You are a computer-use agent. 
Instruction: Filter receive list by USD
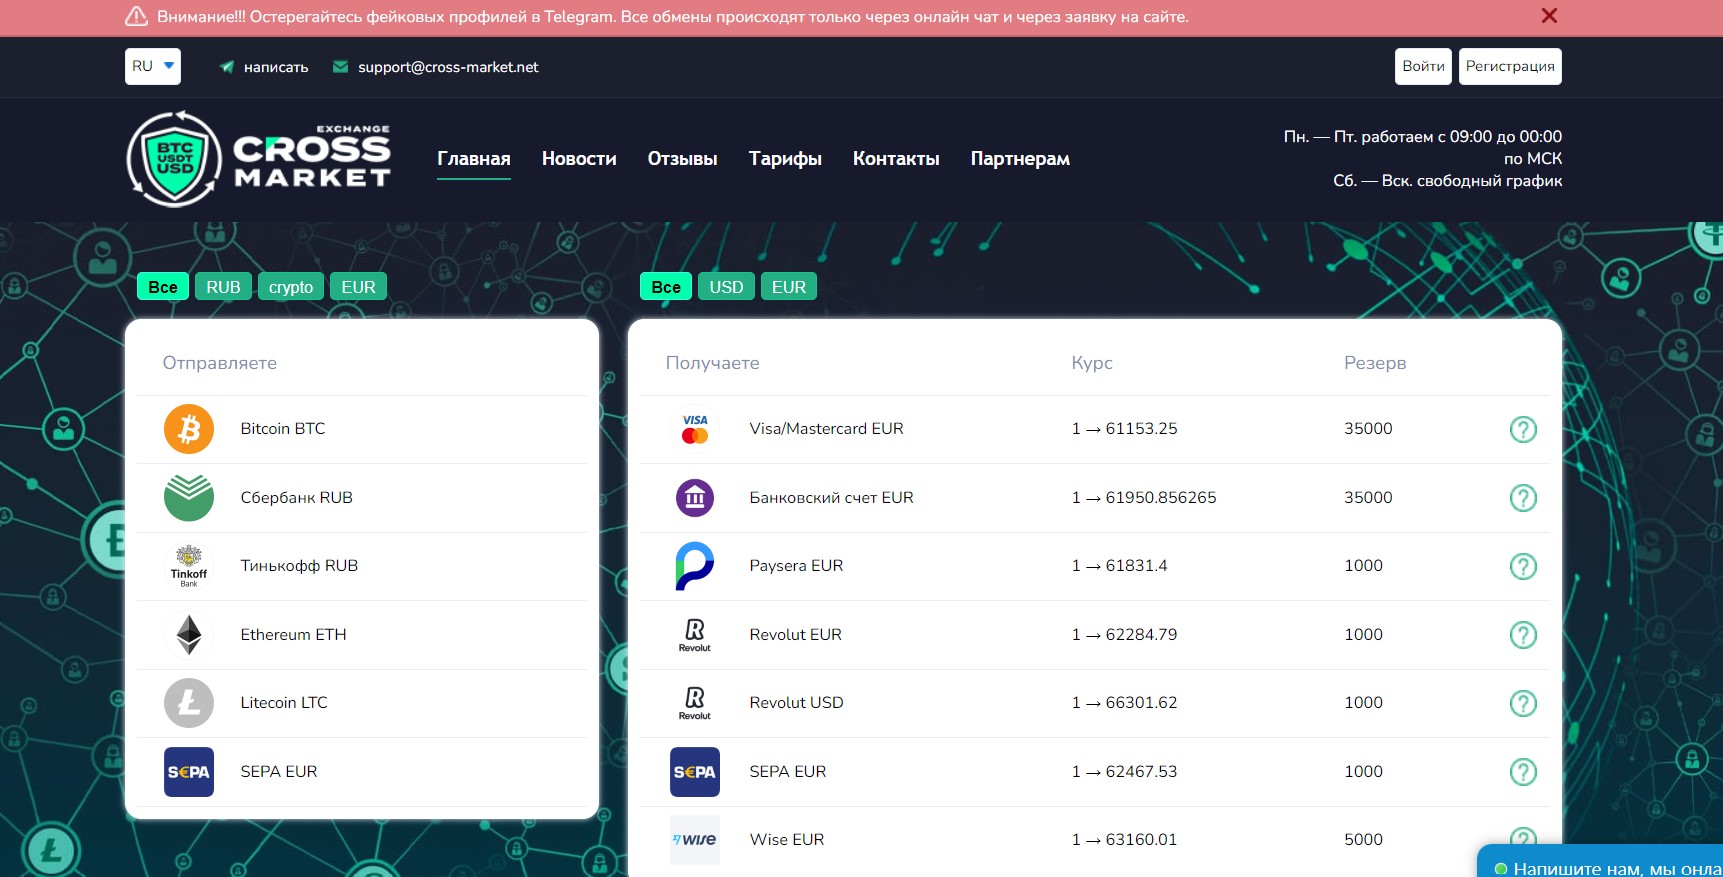[x=726, y=287]
